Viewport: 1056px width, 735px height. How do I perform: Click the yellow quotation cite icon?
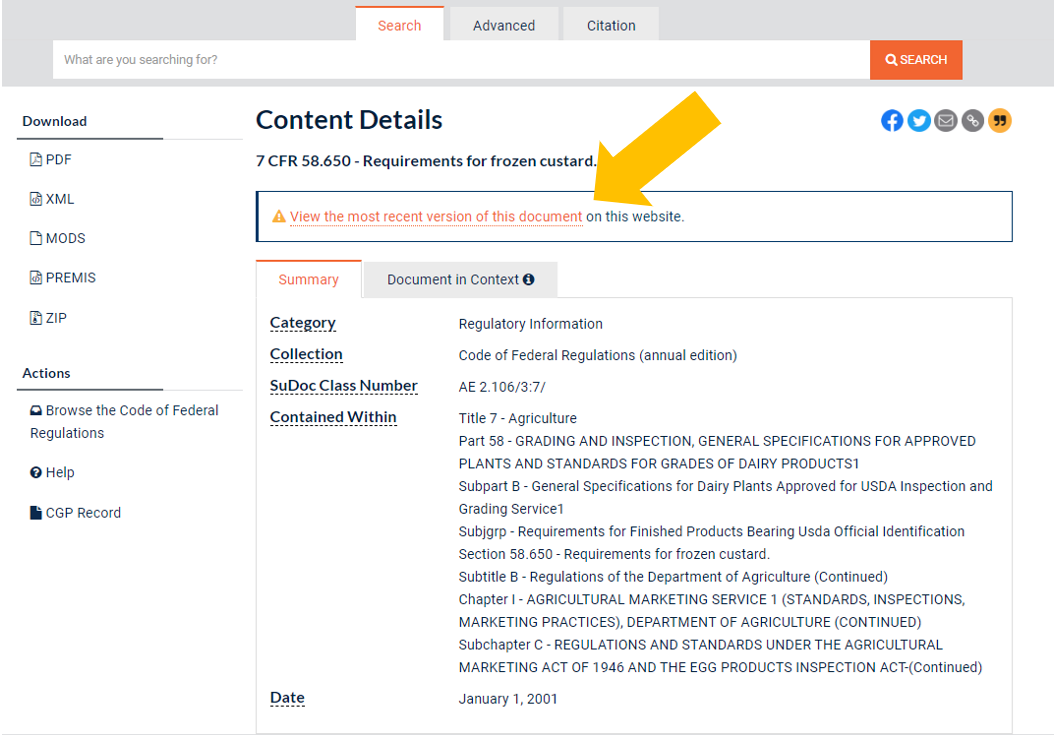[x=1000, y=121]
